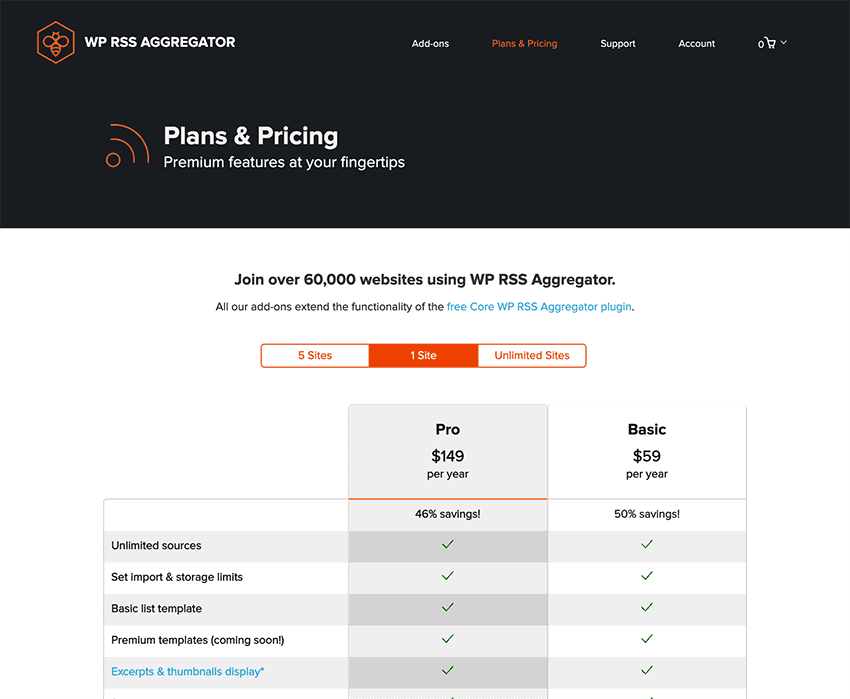
Task: Click Pro checkmark for Excerpts & thumbnails display
Action: pyautogui.click(x=447, y=670)
